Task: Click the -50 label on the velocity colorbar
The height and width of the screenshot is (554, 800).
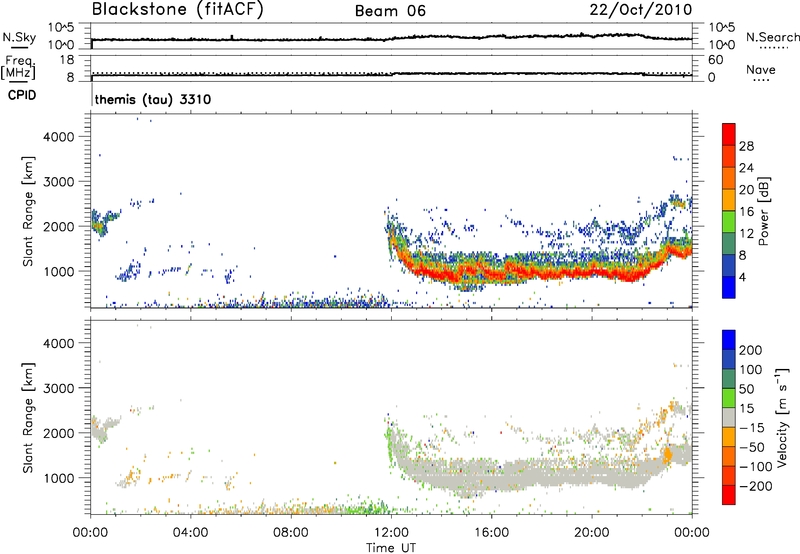Action: coord(753,447)
